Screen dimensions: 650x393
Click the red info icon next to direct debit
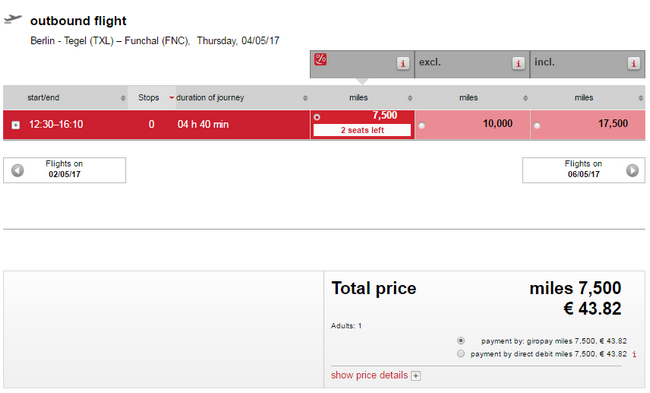(634, 354)
